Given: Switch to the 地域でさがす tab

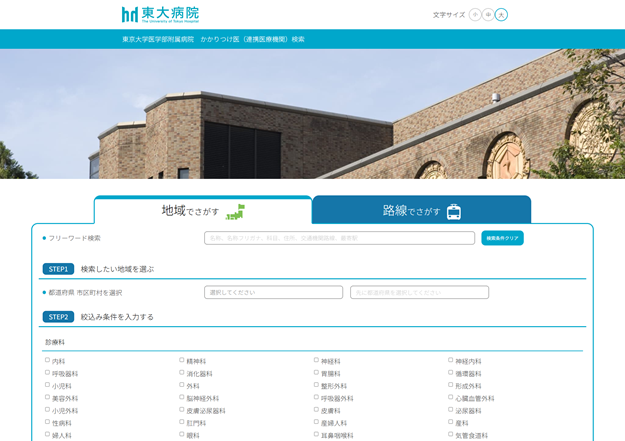Looking at the screenshot, I should pos(203,211).
